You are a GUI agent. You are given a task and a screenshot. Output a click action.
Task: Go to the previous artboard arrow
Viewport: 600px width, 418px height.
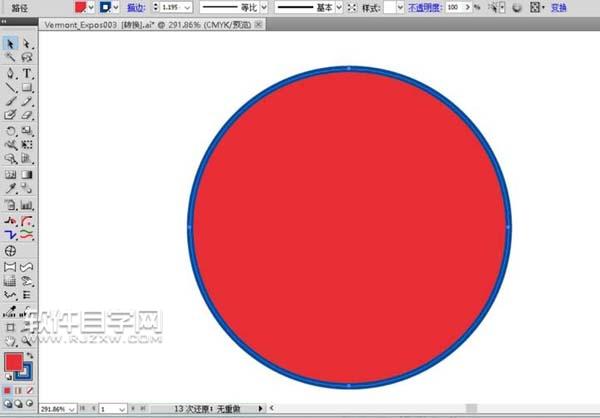click(93, 409)
